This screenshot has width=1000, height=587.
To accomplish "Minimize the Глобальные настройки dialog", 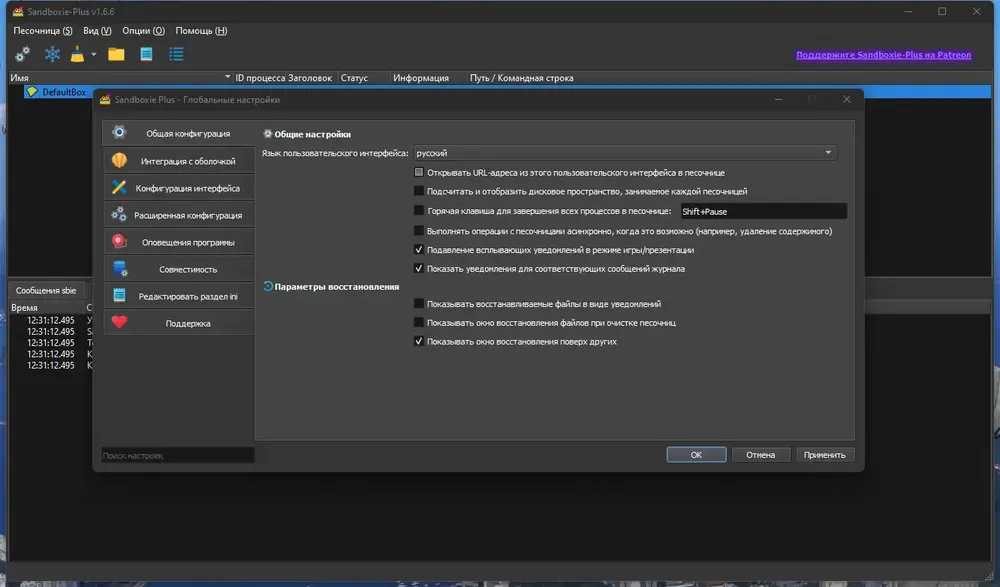I will 778,99.
